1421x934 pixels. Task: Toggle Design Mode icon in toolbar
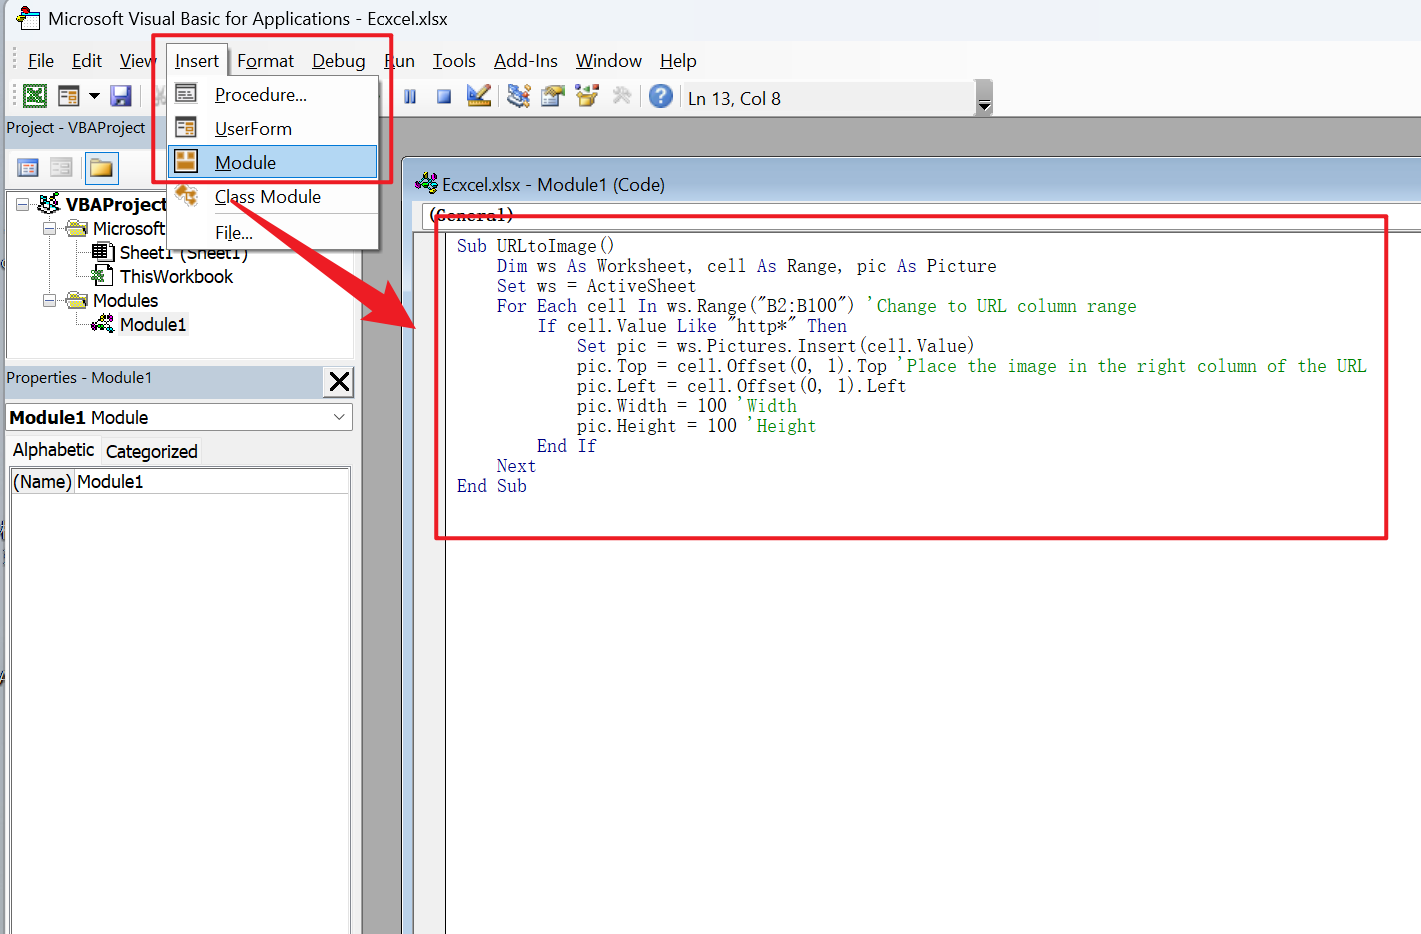pos(479,96)
